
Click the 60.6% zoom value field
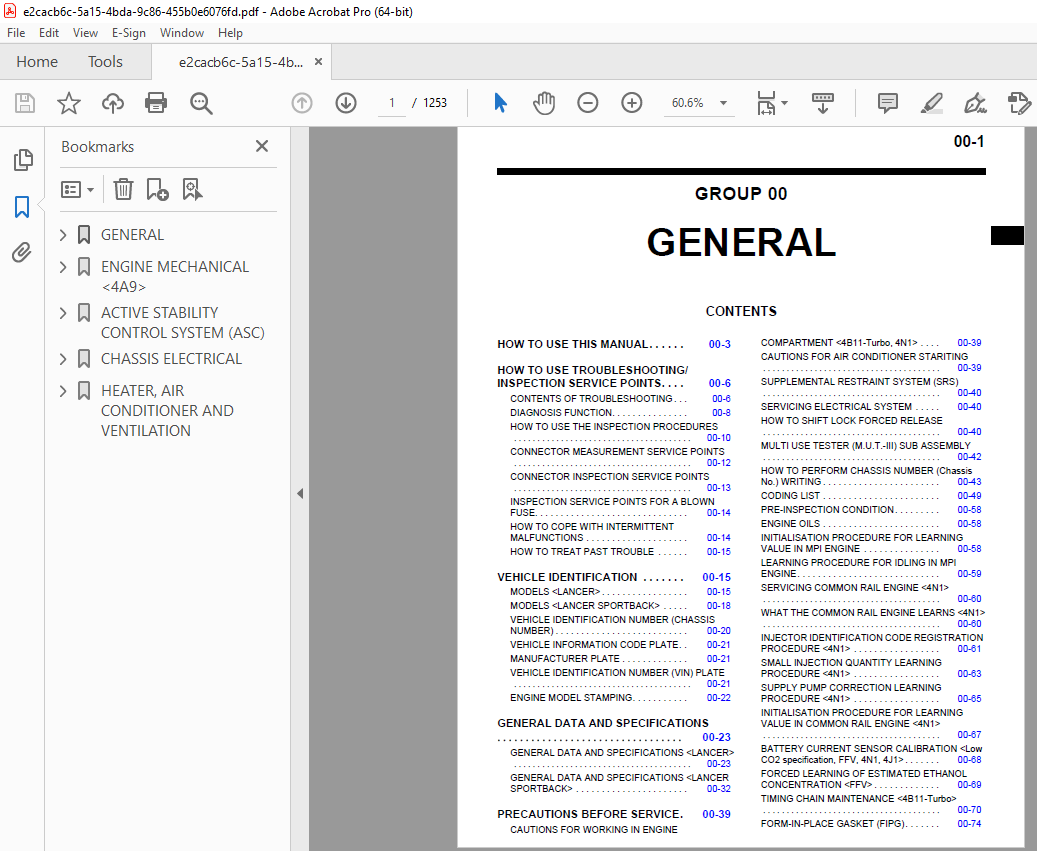tap(688, 103)
